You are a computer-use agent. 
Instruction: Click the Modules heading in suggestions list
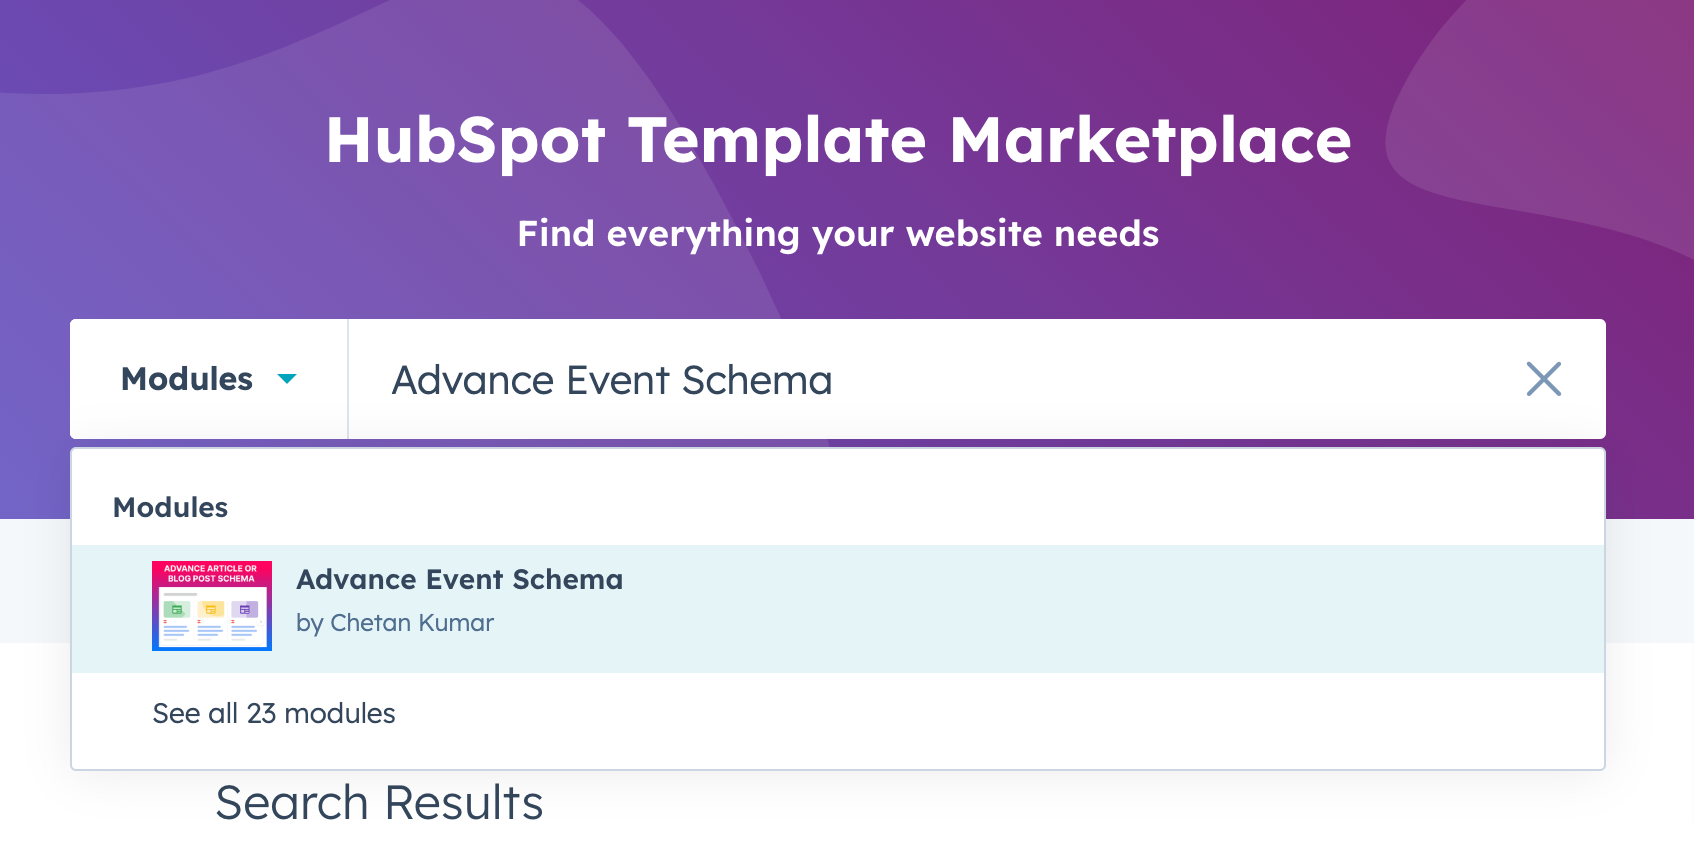[171, 507]
